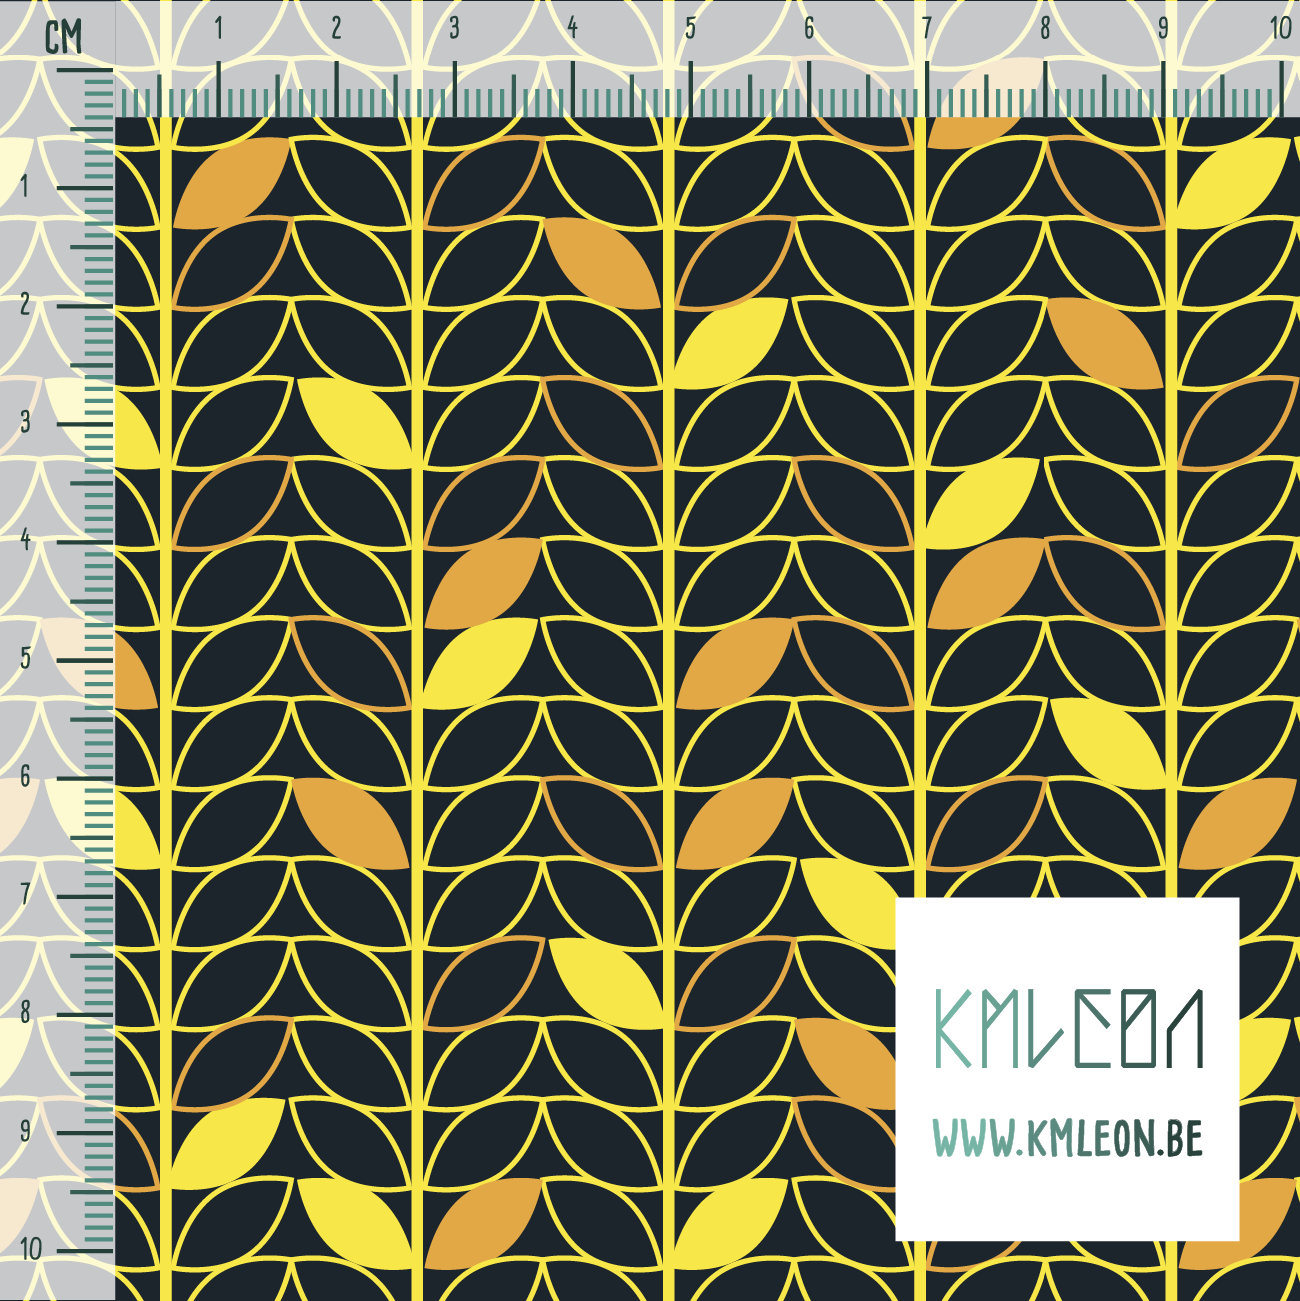This screenshot has width=1300, height=1301.
Task: Click yellow leaf nearest pattern's top-right corner
Action: tap(1233, 182)
